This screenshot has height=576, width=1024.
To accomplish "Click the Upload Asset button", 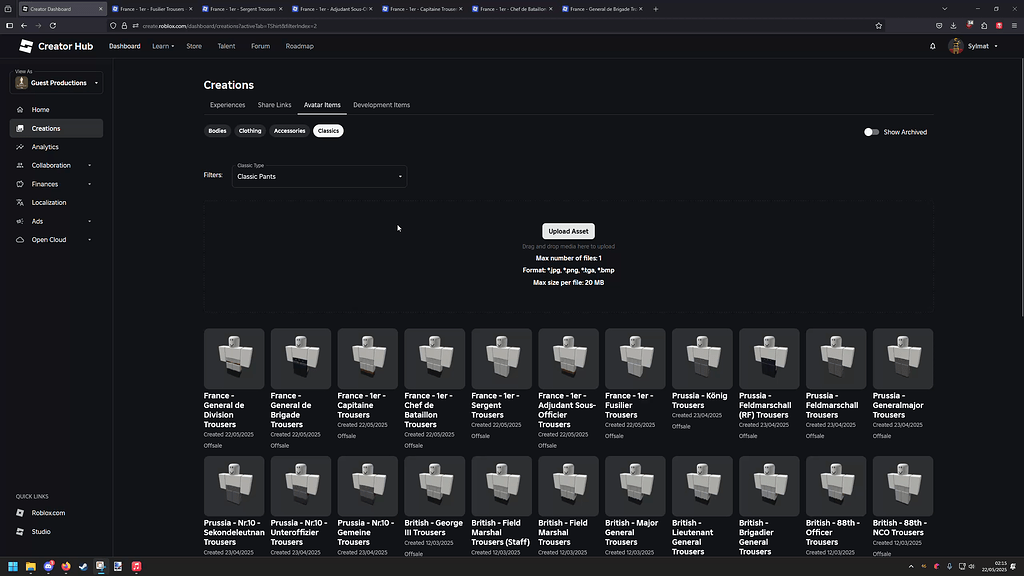I will tap(568, 231).
